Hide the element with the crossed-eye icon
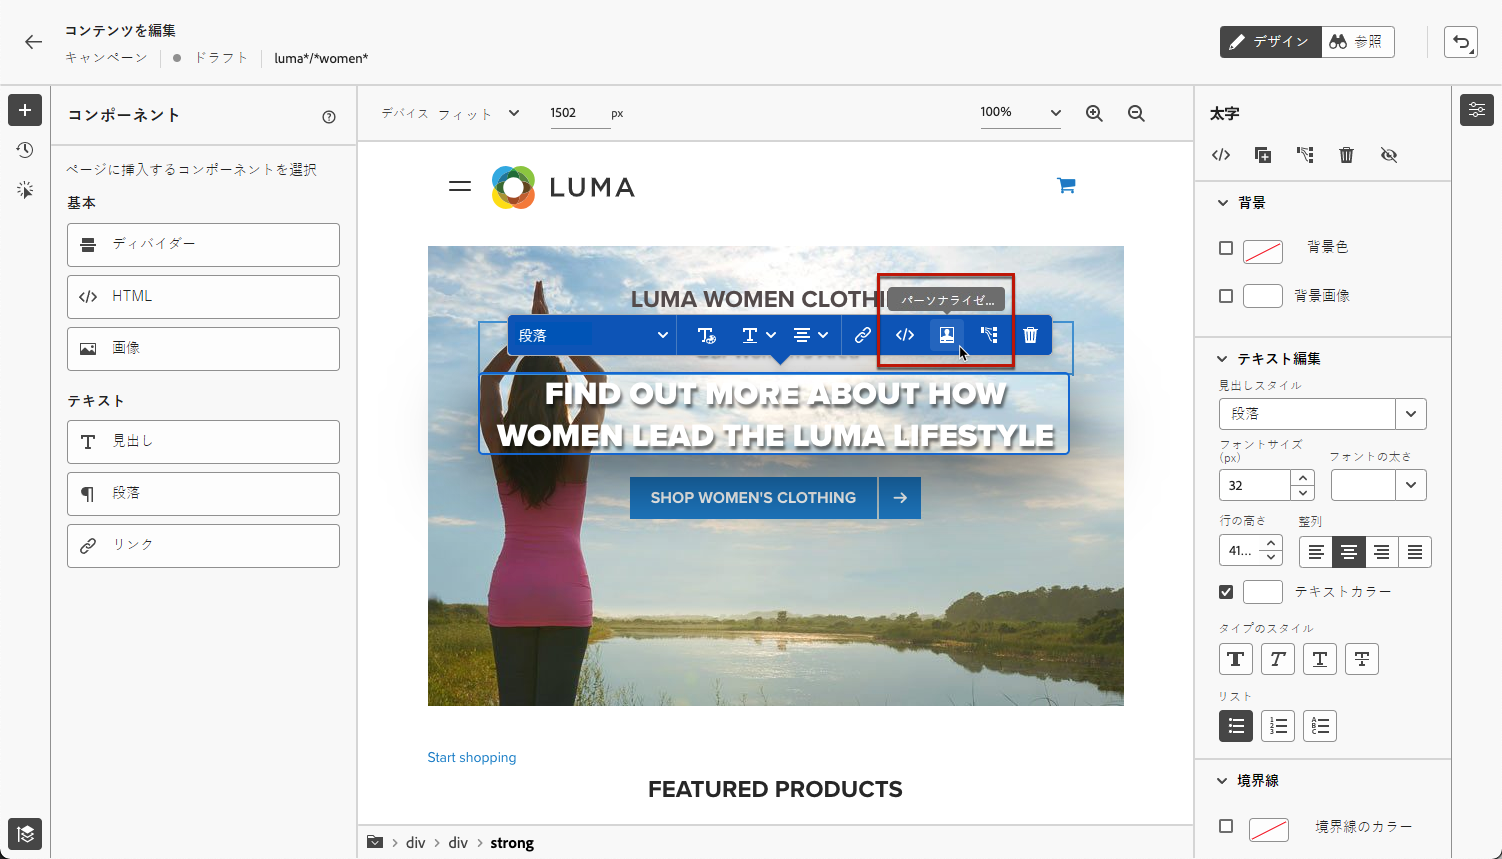The height and width of the screenshot is (859, 1502). pyautogui.click(x=1389, y=155)
